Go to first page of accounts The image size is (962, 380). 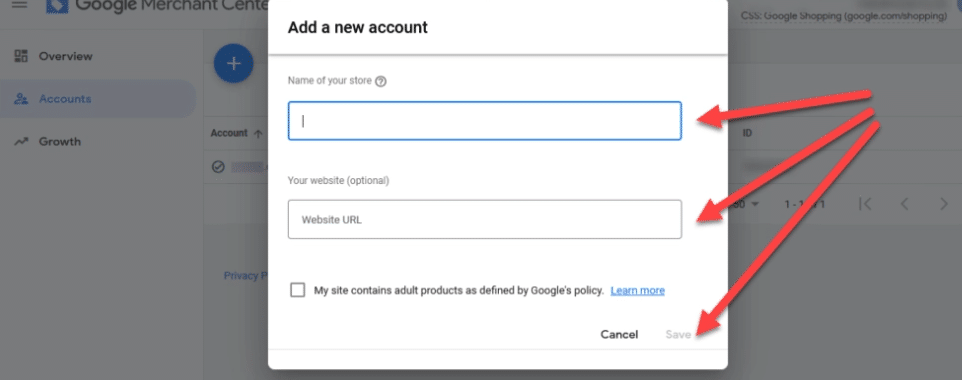click(865, 204)
